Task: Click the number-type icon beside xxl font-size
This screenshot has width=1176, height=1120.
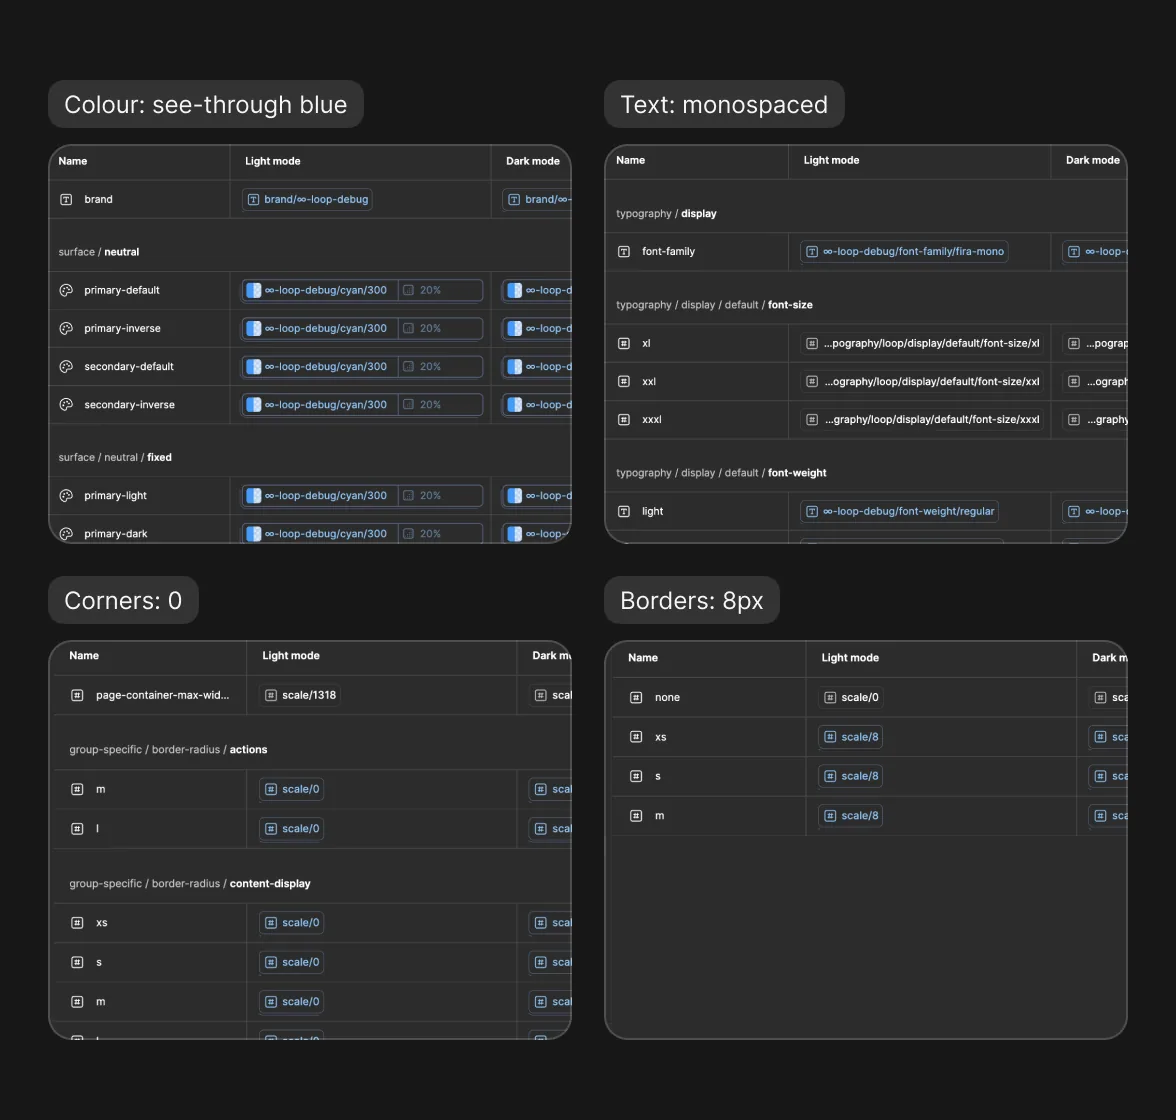Action: pyautogui.click(x=624, y=381)
